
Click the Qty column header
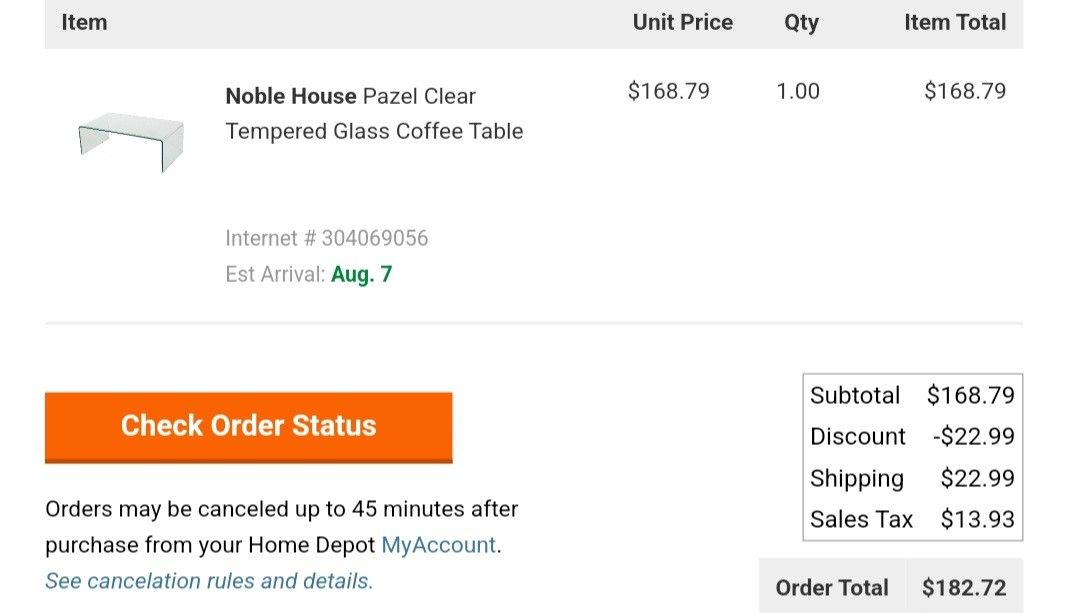(x=800, y=22)
